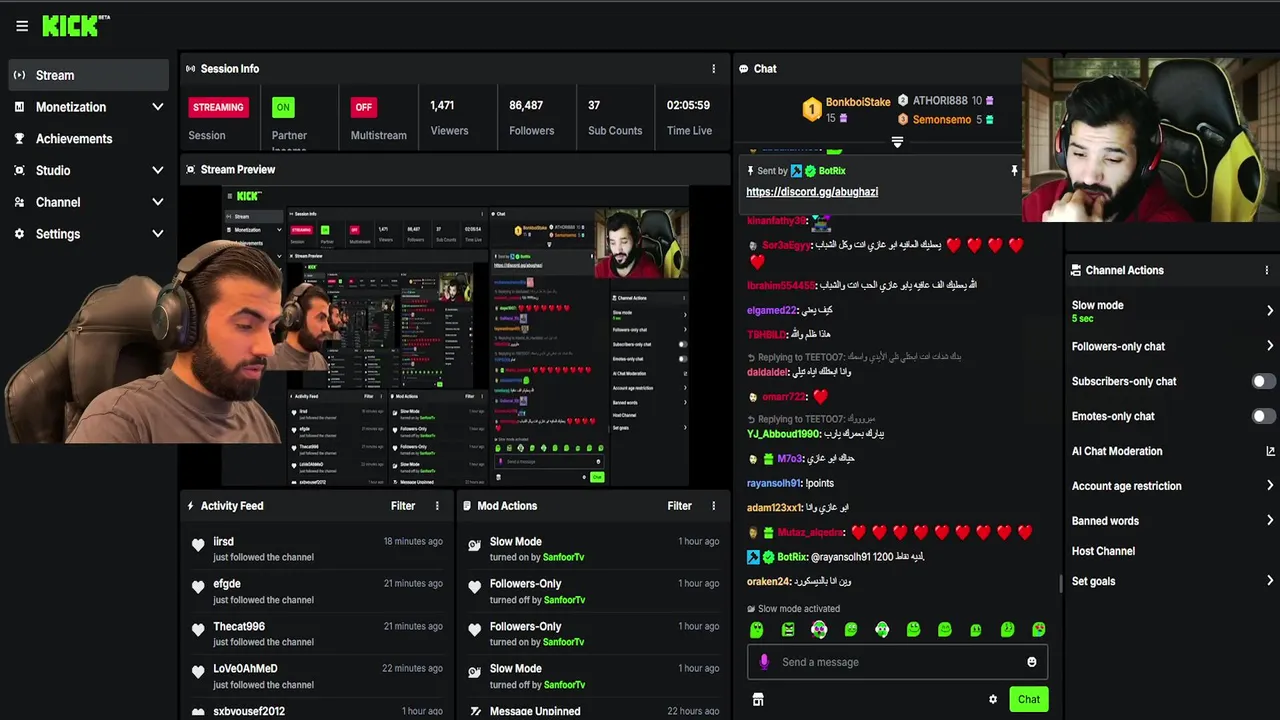Open the Activity Feed three-dot menu

437,506
